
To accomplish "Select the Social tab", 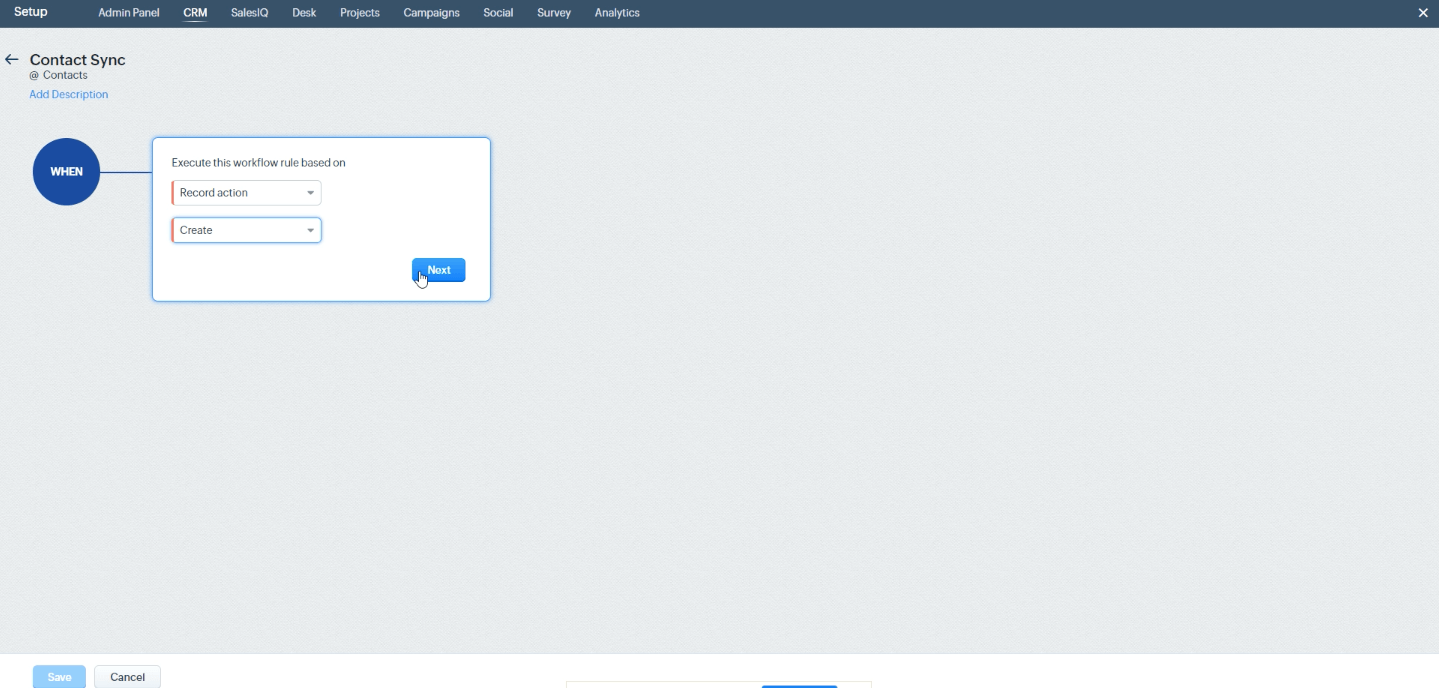I will click(x=497, y=13).
